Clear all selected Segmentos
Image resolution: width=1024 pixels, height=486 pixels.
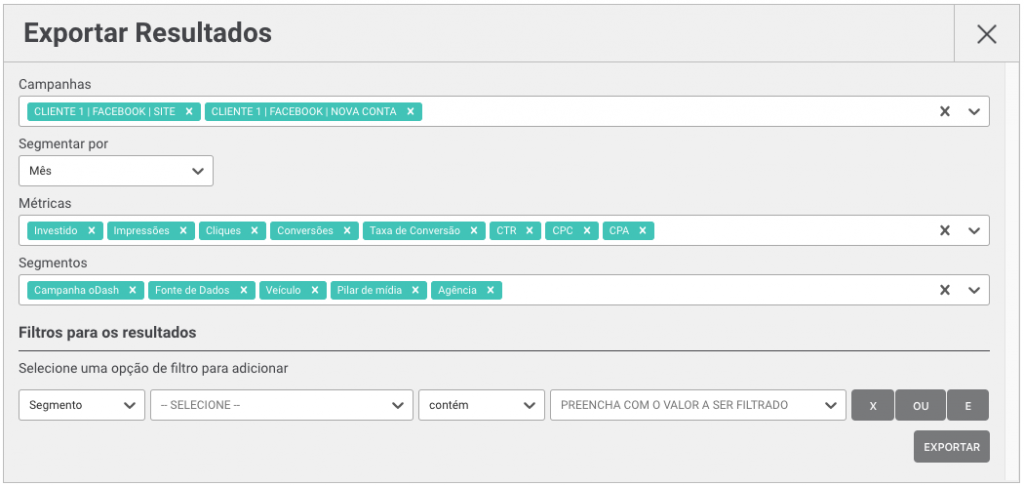click(x=944, y=291)
